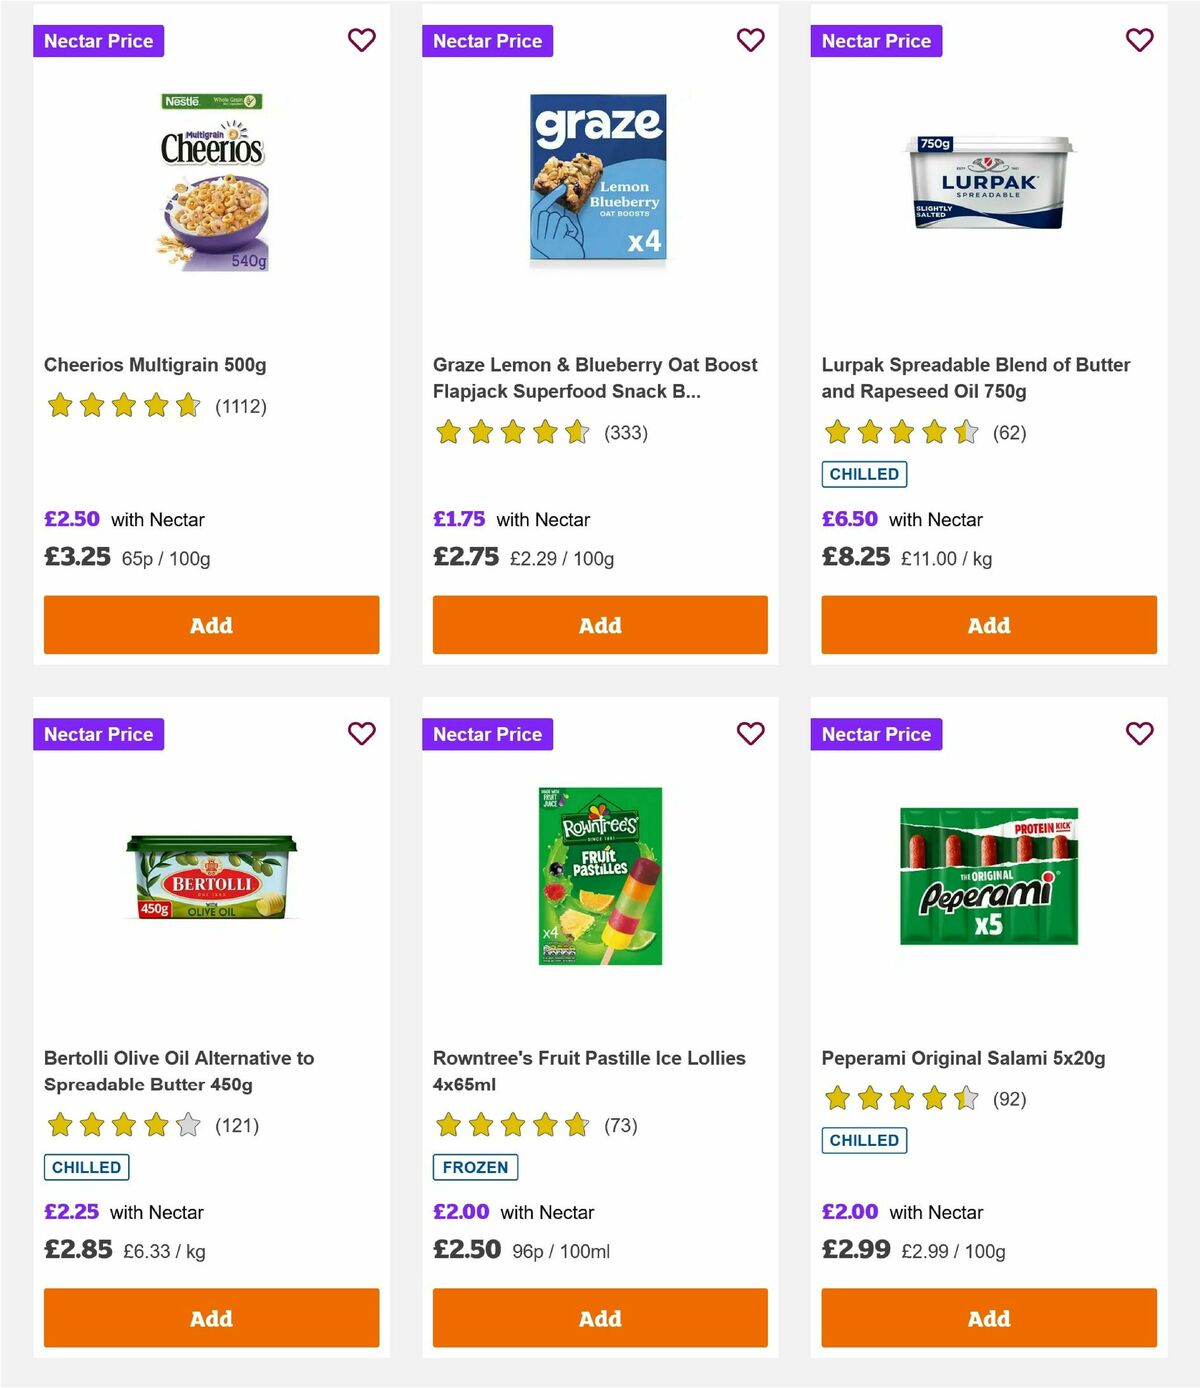Click the heart icon above Rowntree's lollies
1200x1388 pixels.
coord(750,733)
